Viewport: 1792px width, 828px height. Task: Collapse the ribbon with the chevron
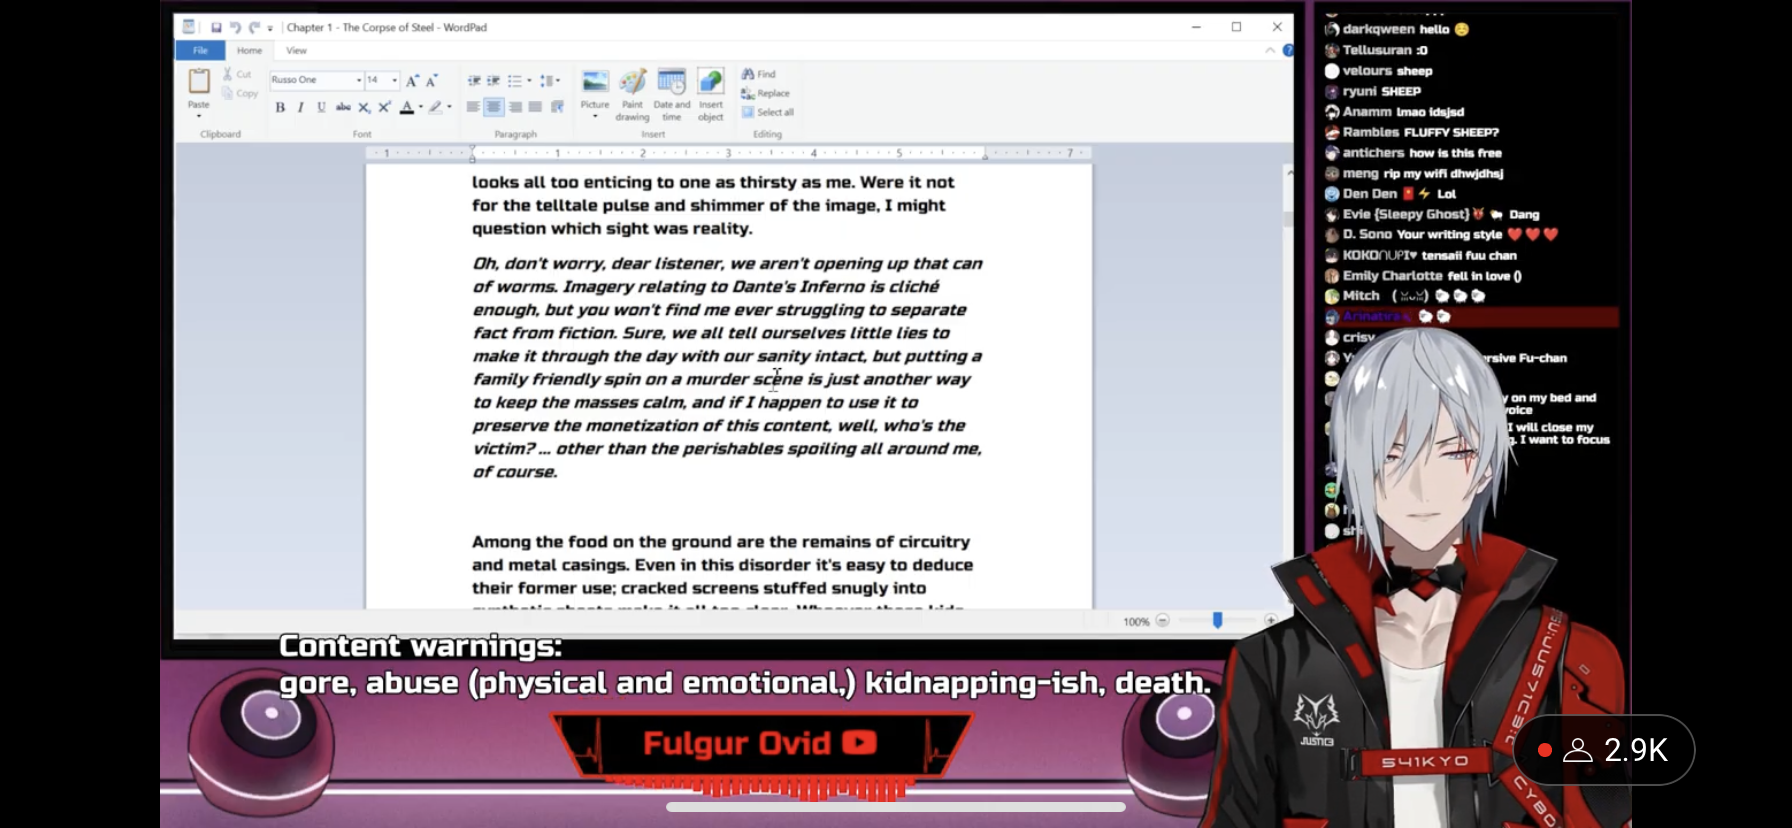(1270, 50)
